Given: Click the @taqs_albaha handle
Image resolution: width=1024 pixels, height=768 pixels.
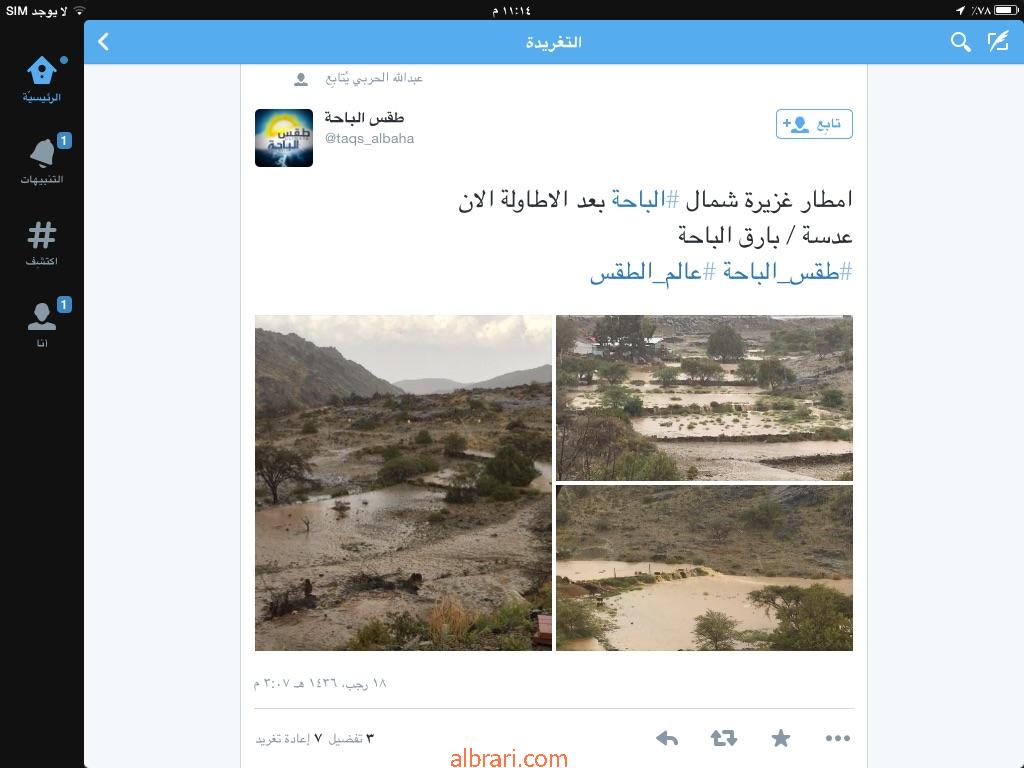Looking at the screenshot, I should (x=370, y=138).
